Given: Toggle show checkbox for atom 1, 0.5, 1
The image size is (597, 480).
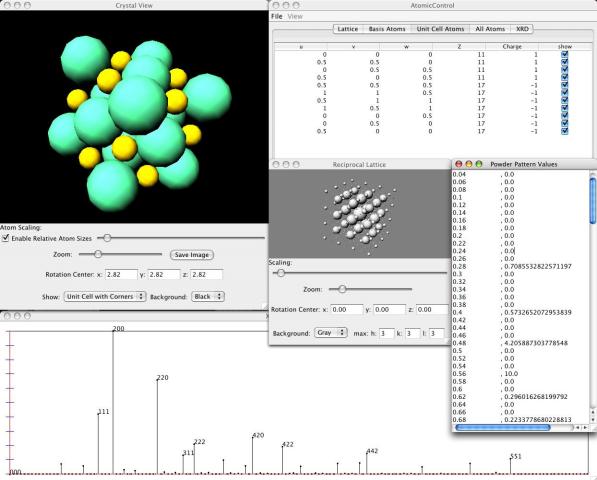Looking at the screenshot, I should point(565,108).
